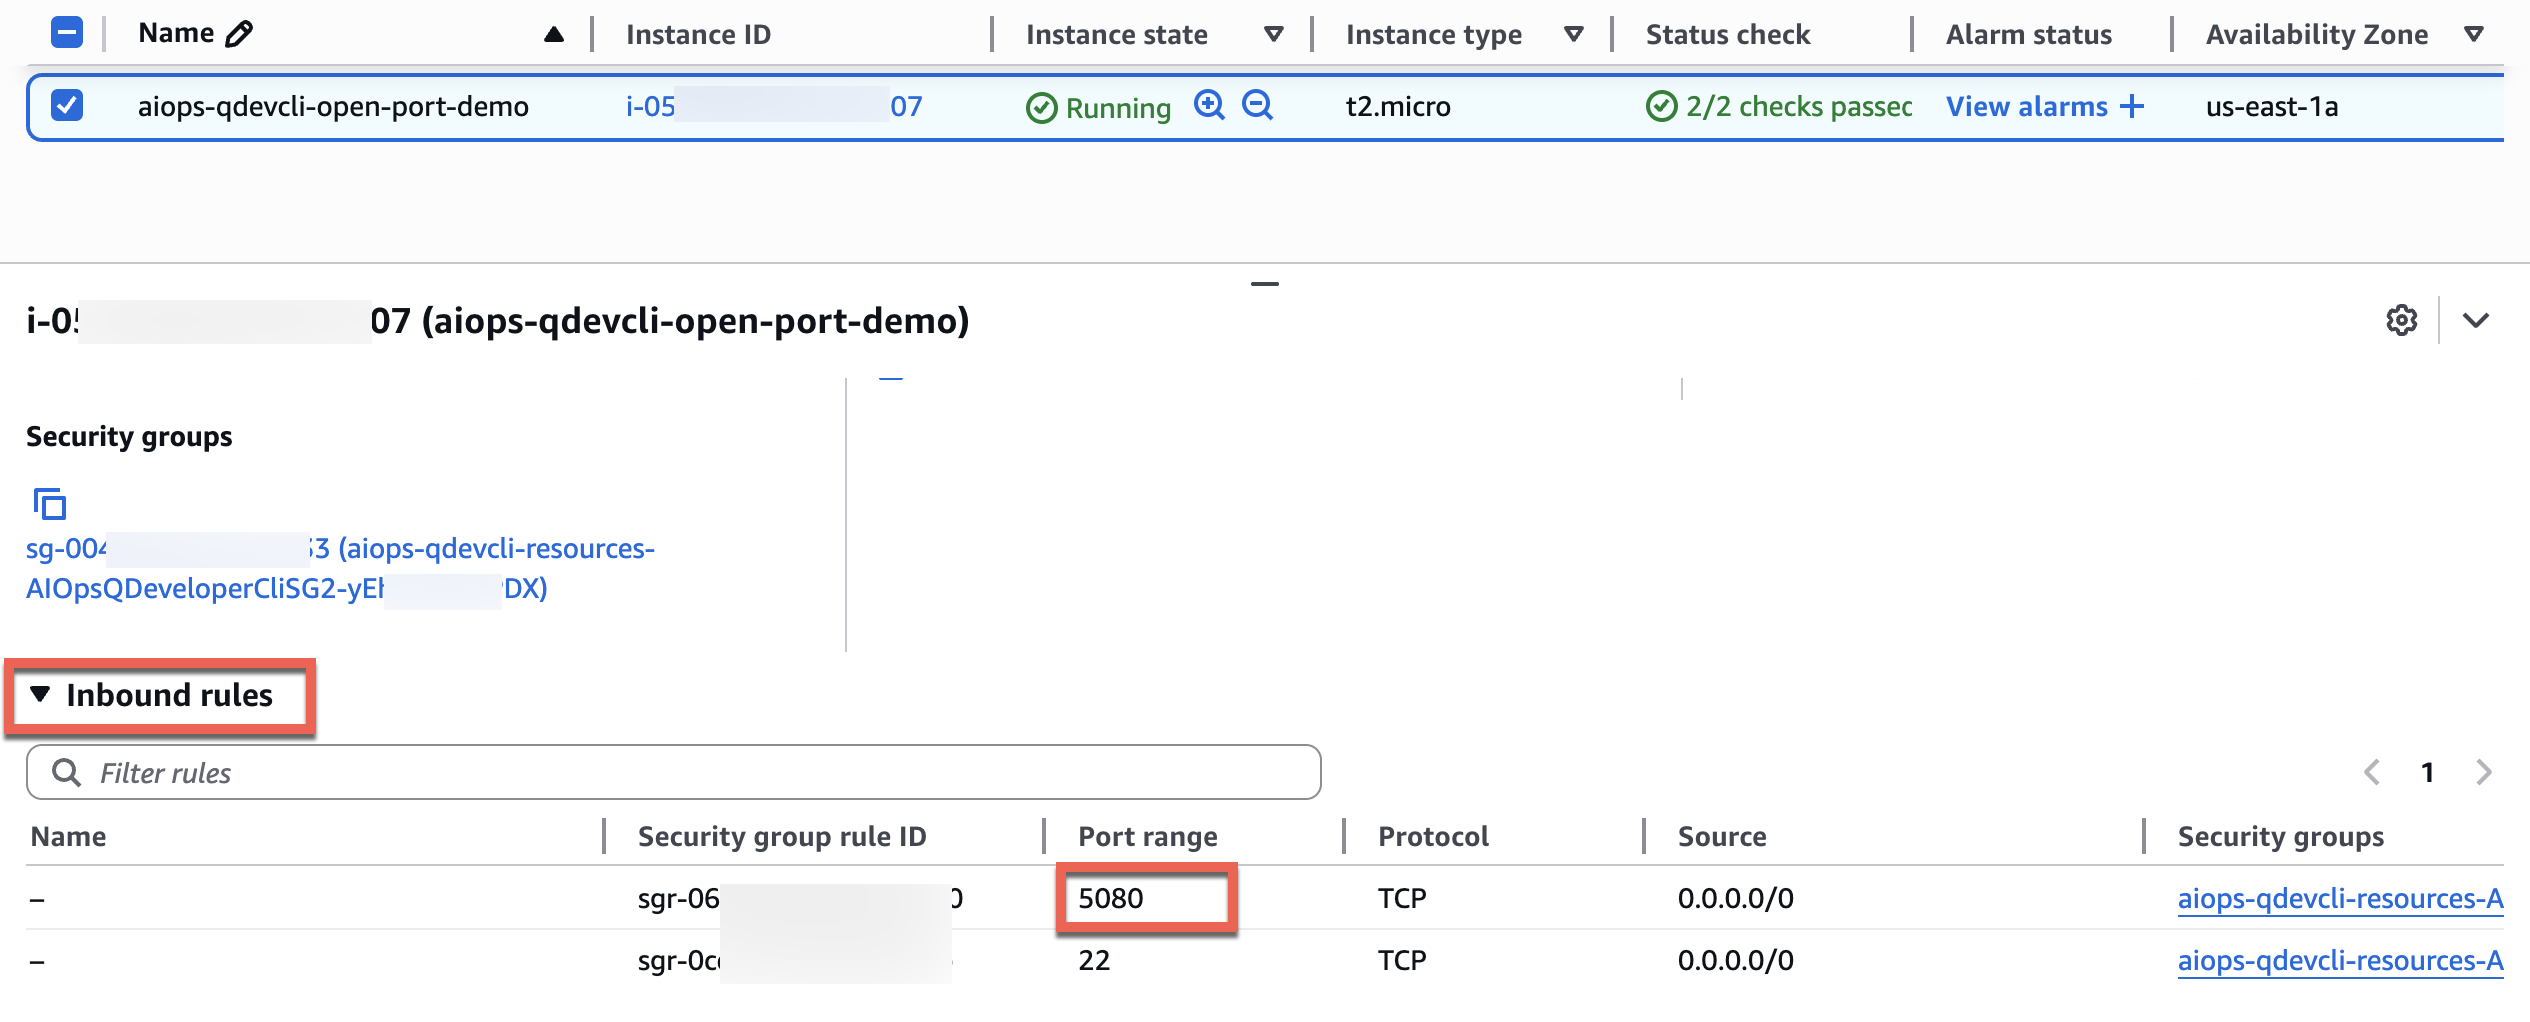Screen dimensions: 2530x1022
Task: Click the Security group rule ID column header
Action: click(782, 836)
